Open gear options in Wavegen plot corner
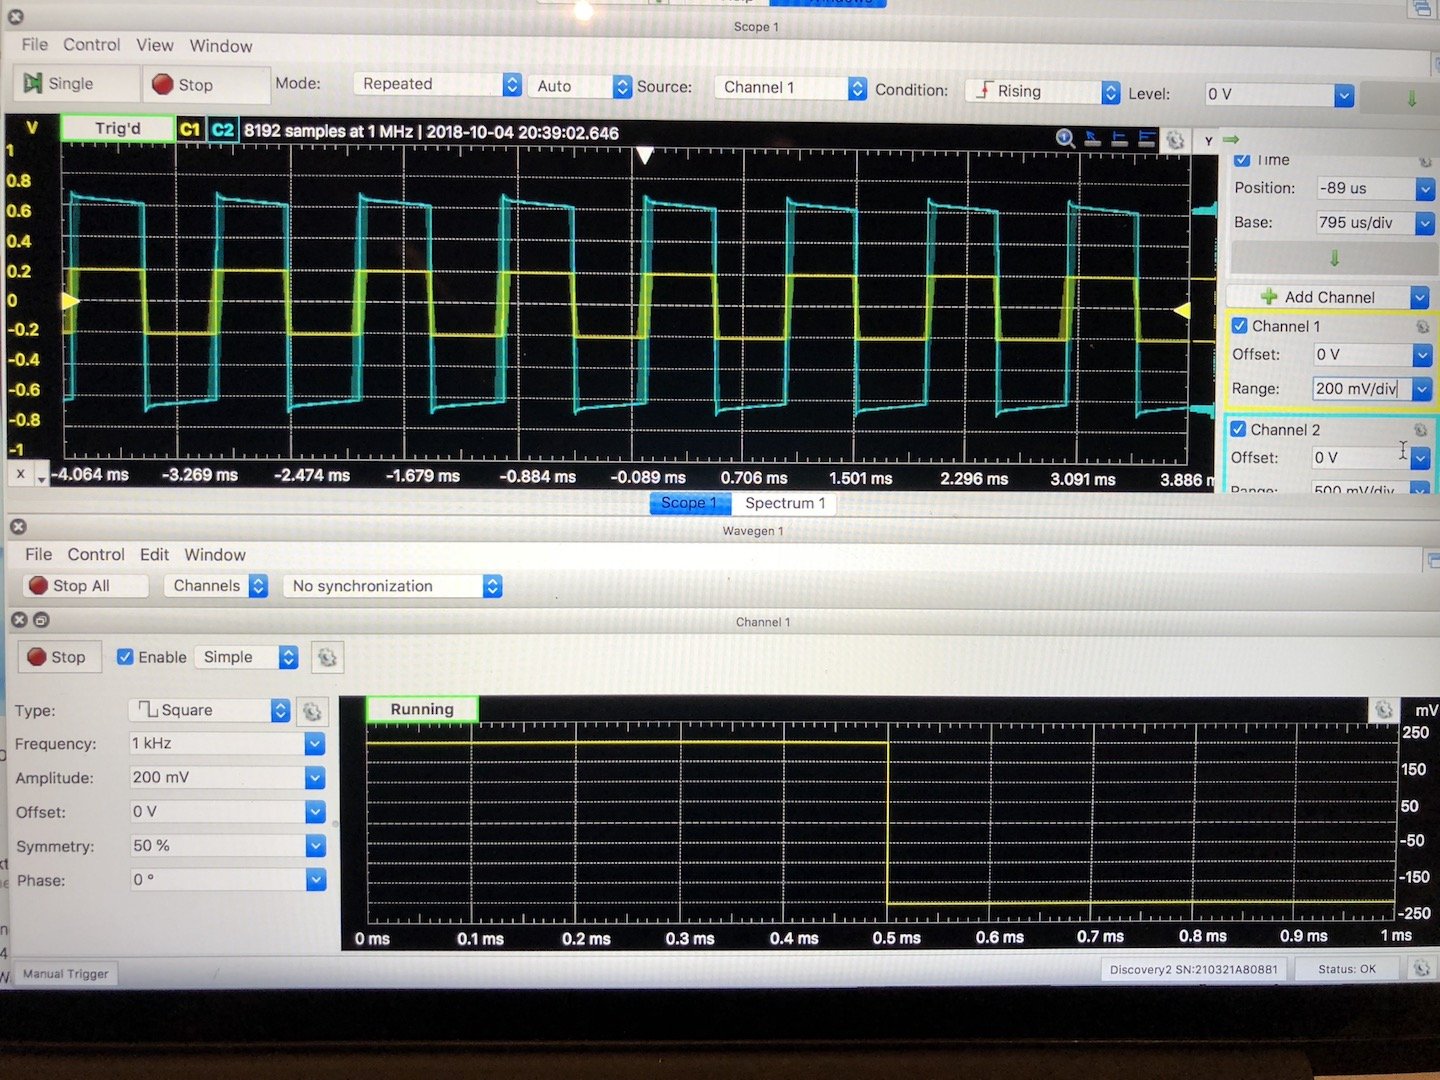1440x1080 pixels. click(x=1383, y=709)
